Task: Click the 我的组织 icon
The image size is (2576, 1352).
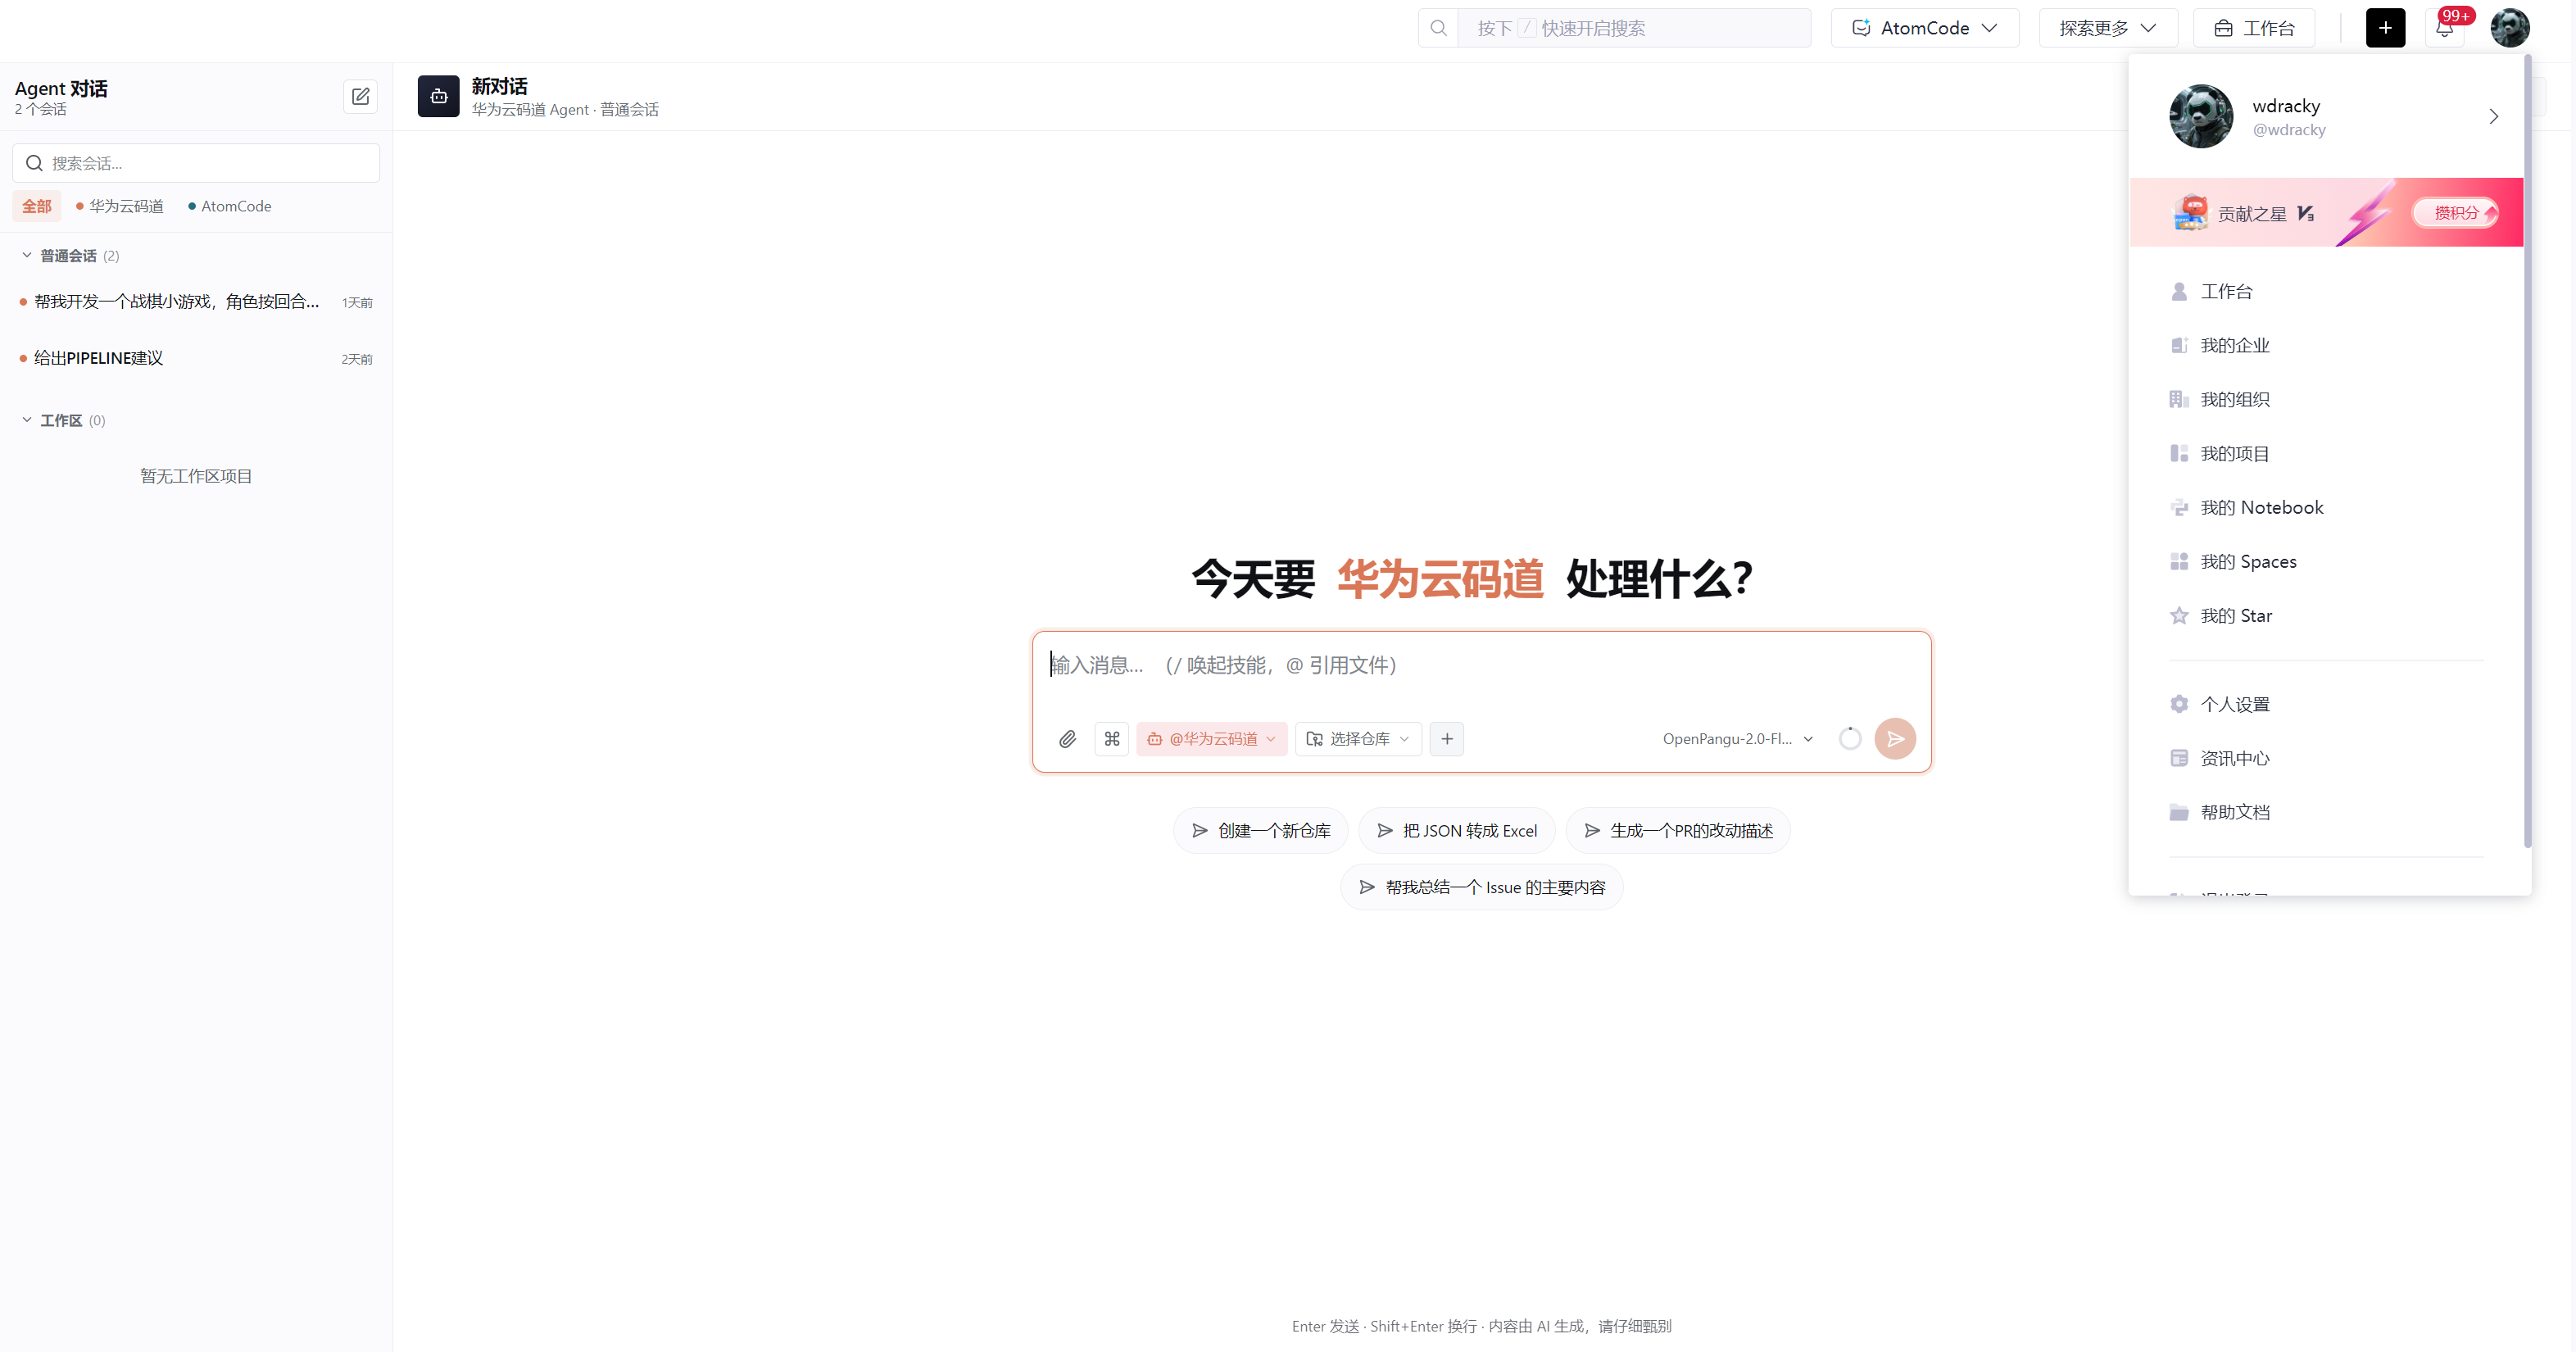Action: [2178, 399]
